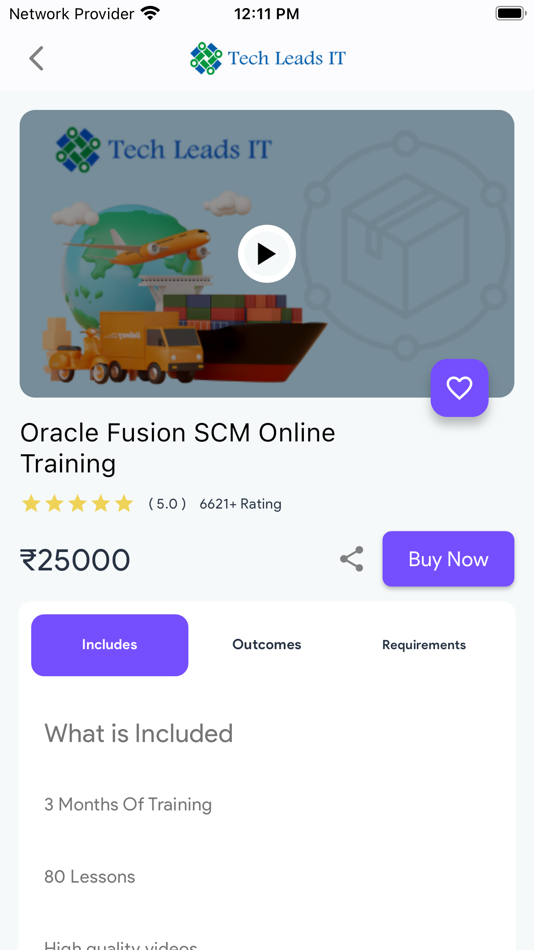The width and height of the screenshot is (534, 950).
Task: Click the Buy Now button
Action: (449, 559)
